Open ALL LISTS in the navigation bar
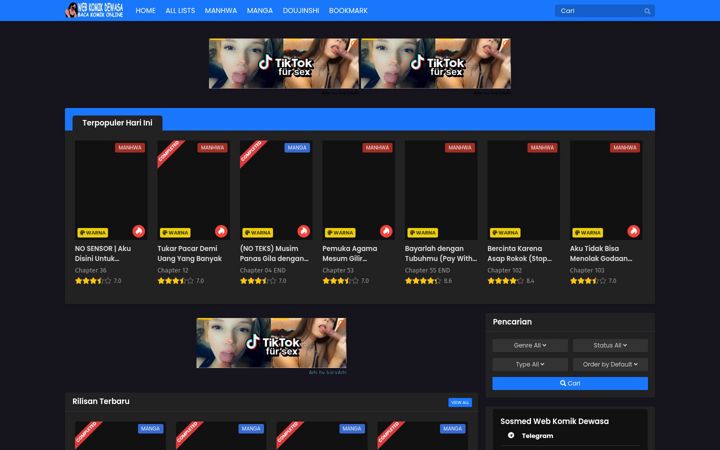Image resolution: width=720 pixels, height=450 pixels. click(180, 11)
